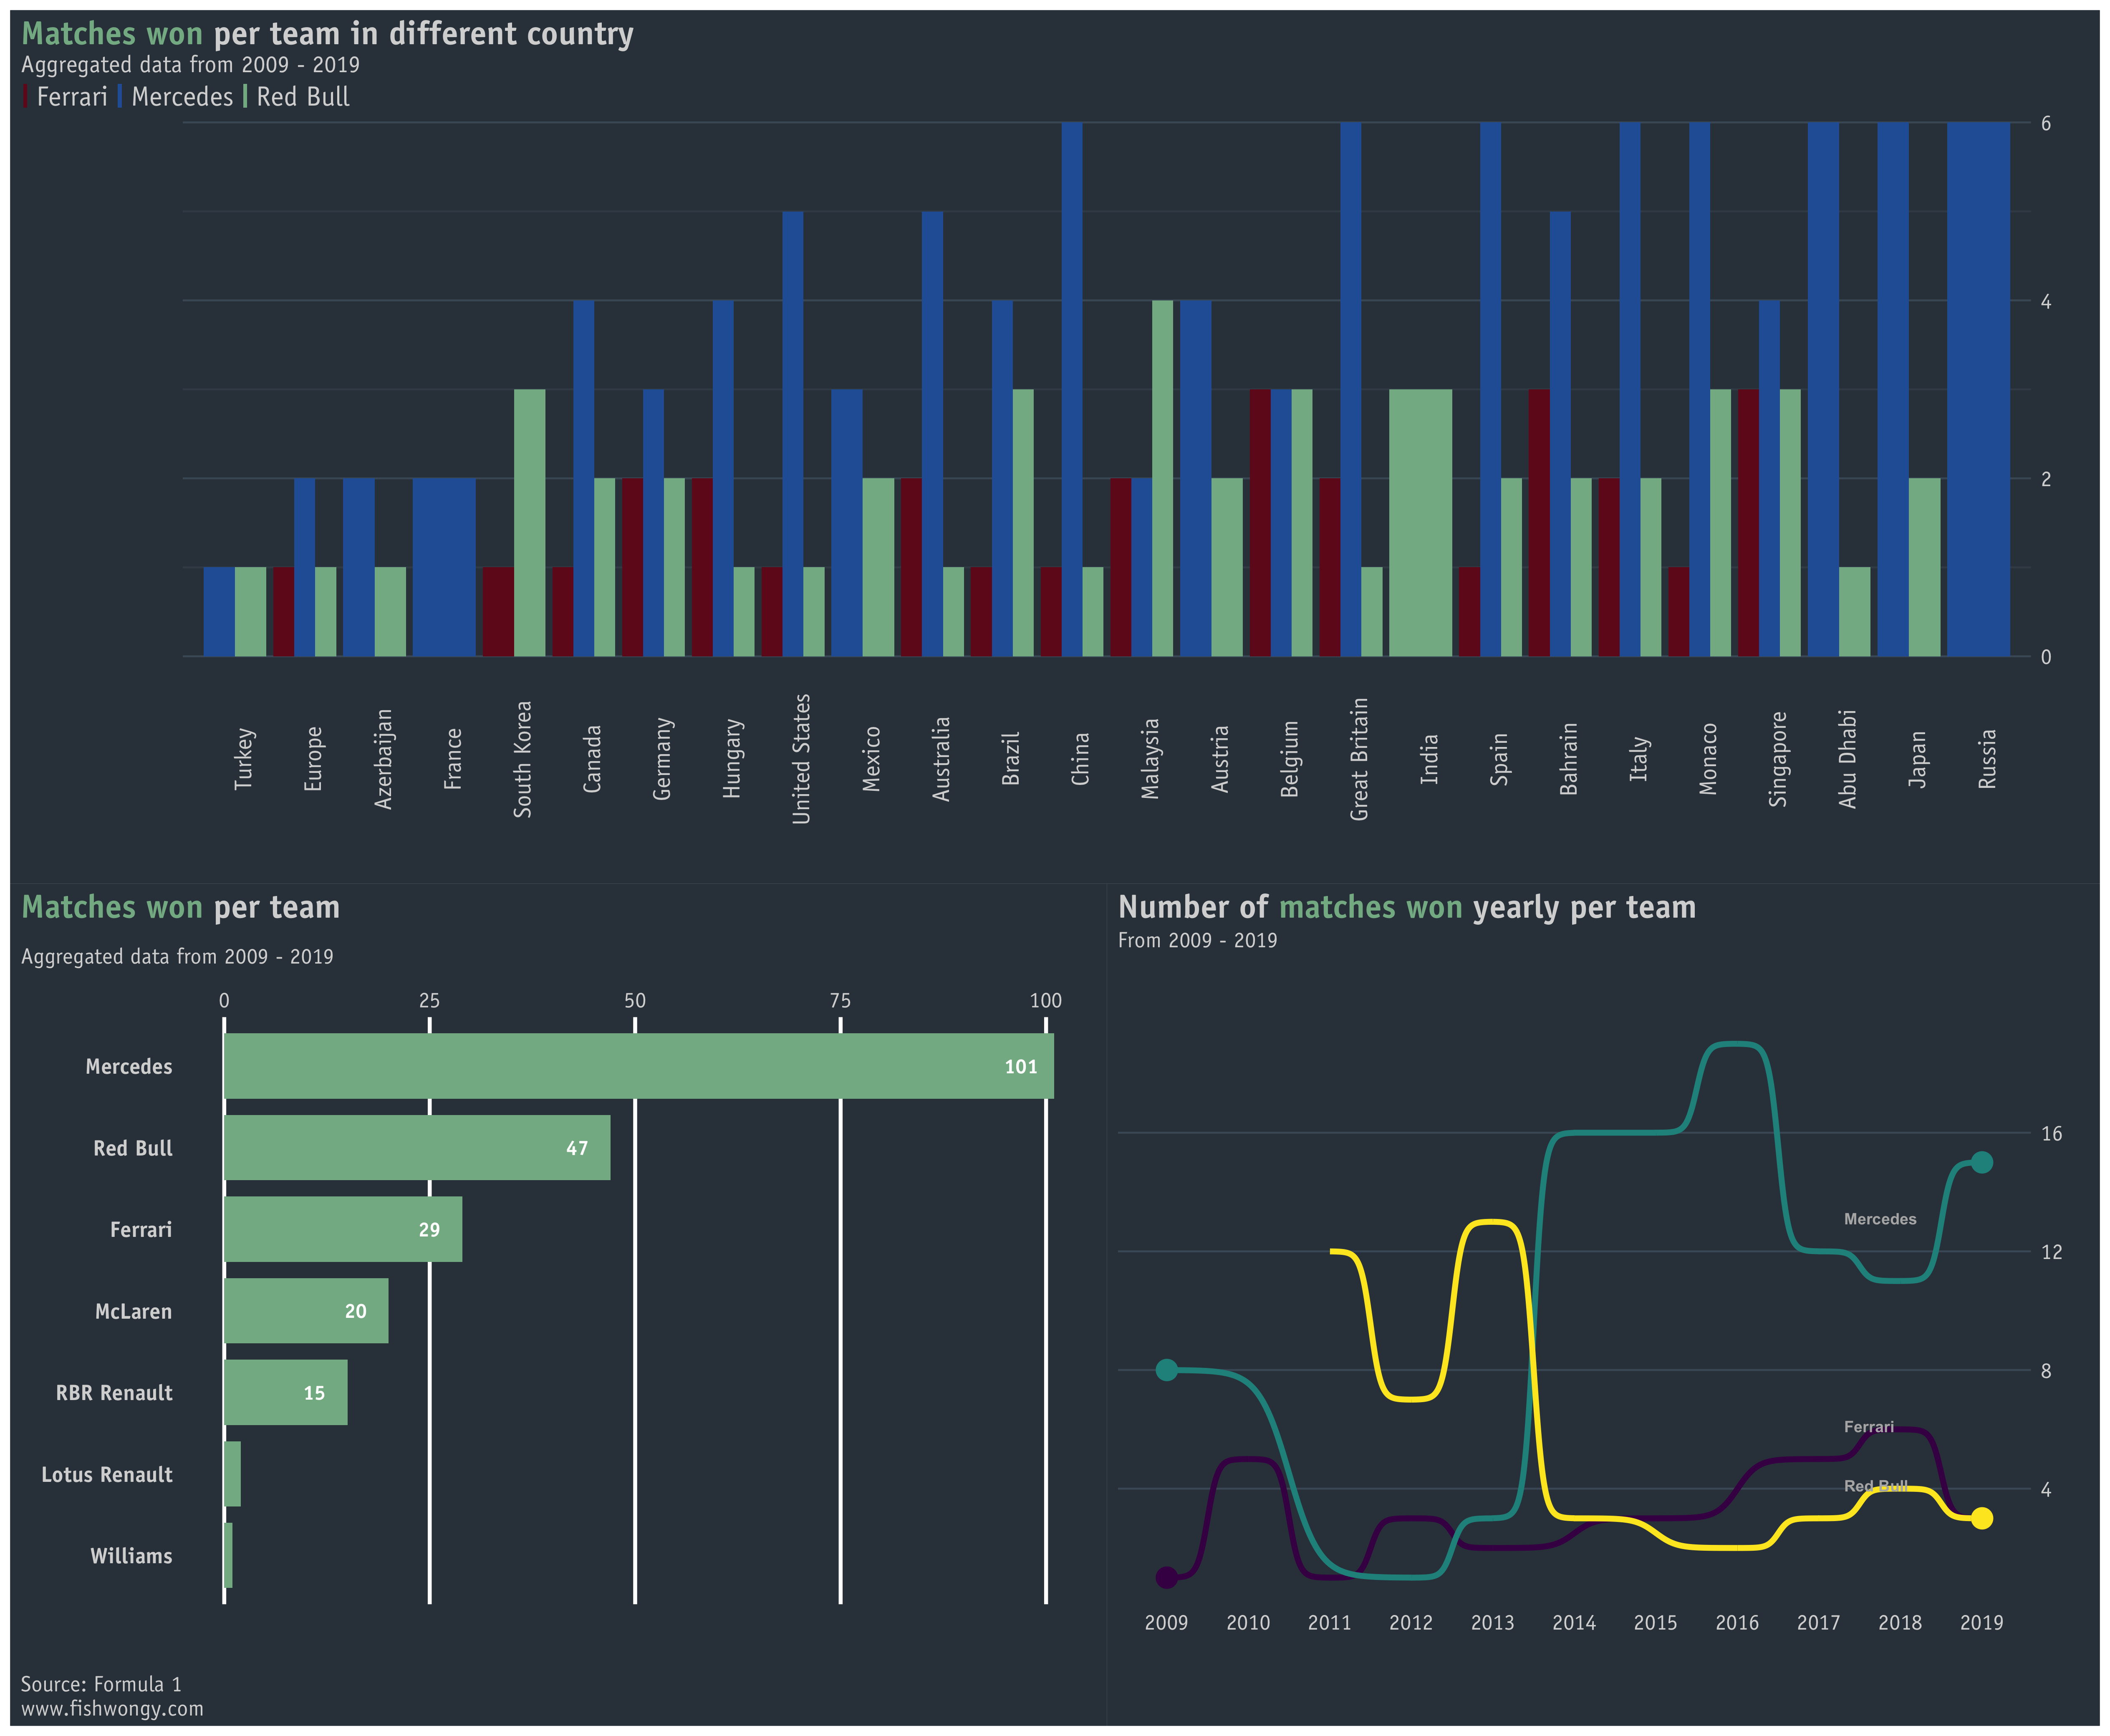Click the 2016 year tick label

coord(1737,1622)
